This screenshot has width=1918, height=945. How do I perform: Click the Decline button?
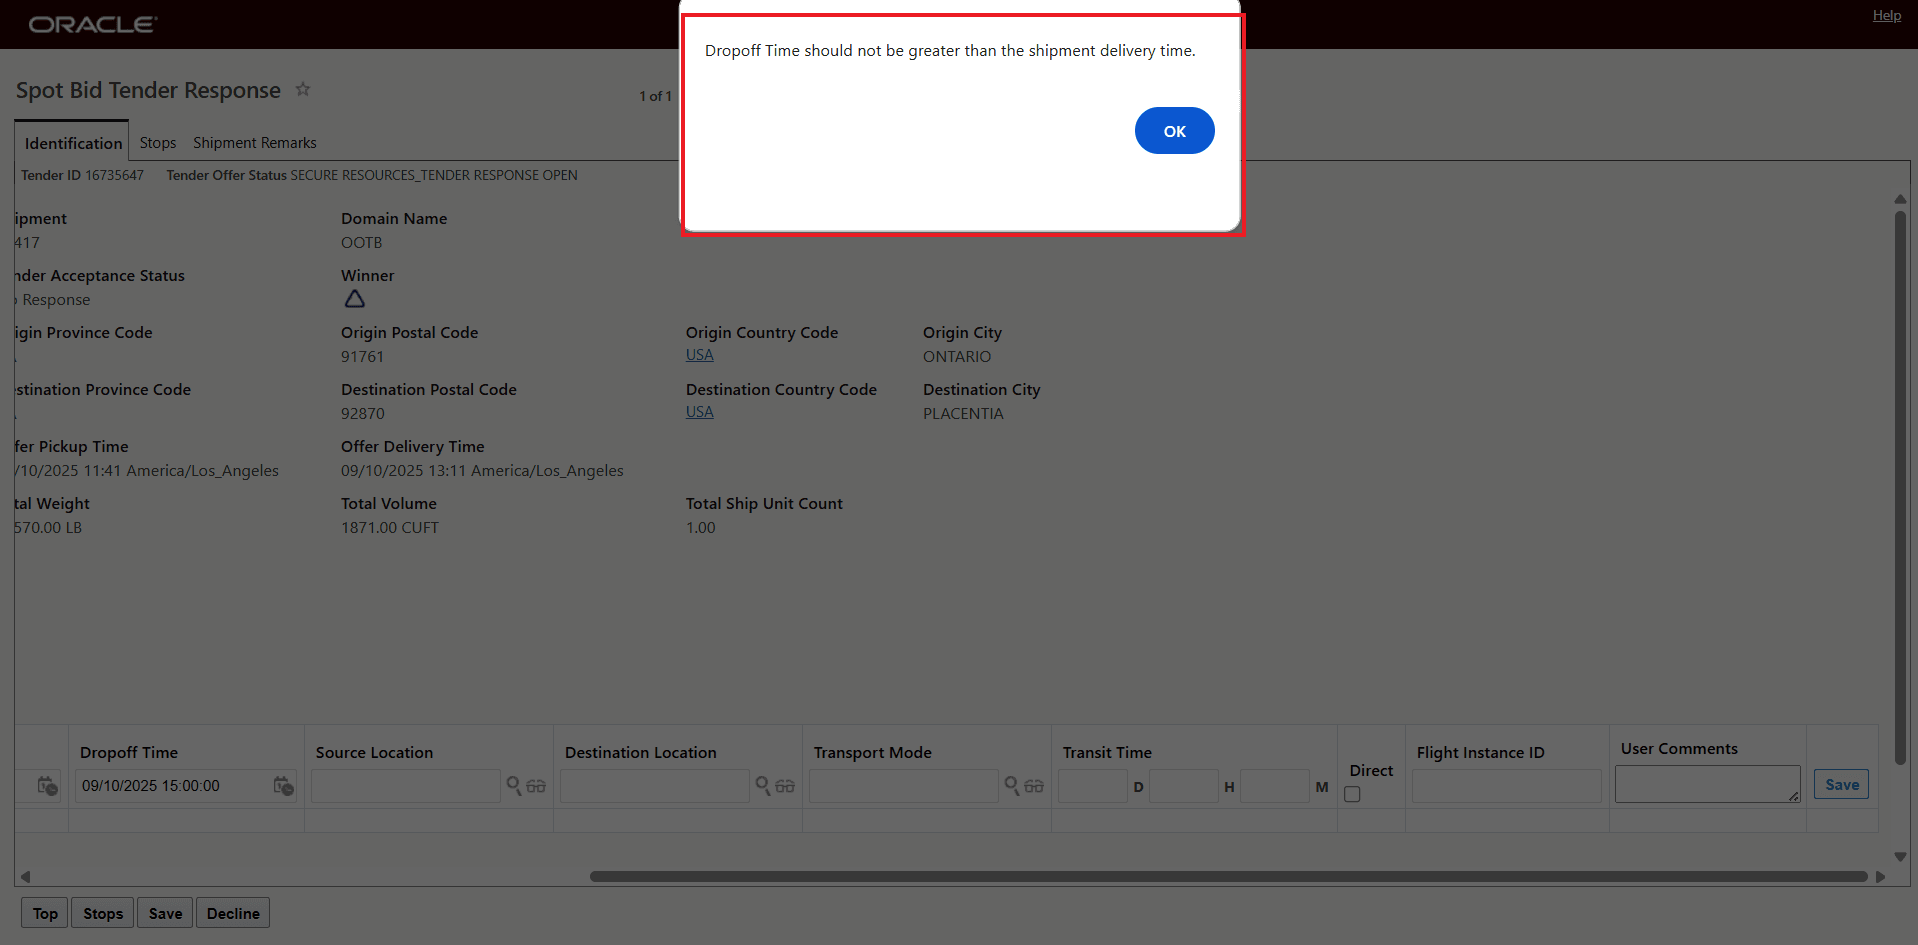232,912
